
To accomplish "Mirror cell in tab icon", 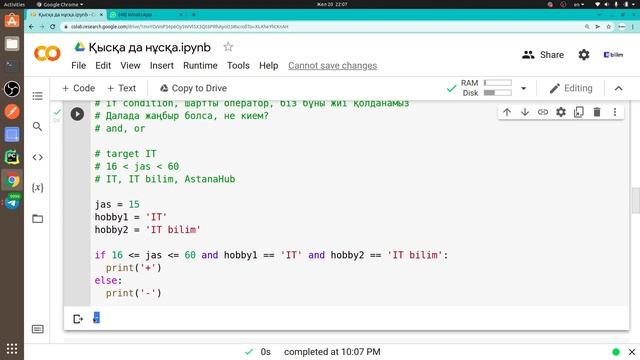I will point(579,112).
